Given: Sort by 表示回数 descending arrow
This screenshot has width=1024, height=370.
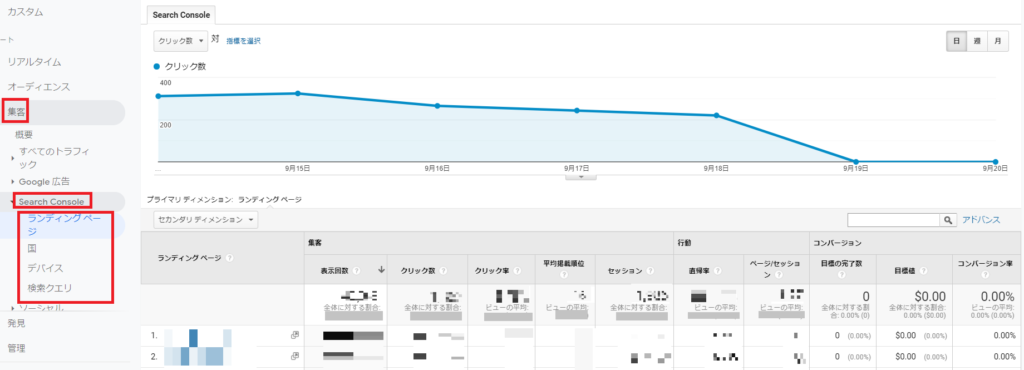Looking at the screenshot, I should [x=381, y=270].
